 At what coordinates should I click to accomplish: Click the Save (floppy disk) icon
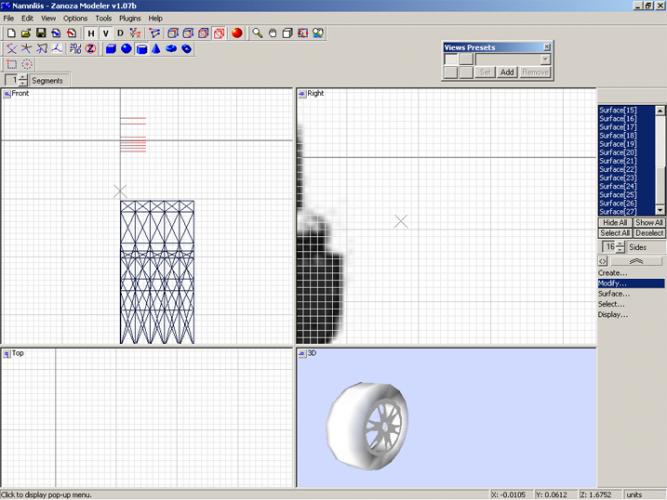[41, 33]
